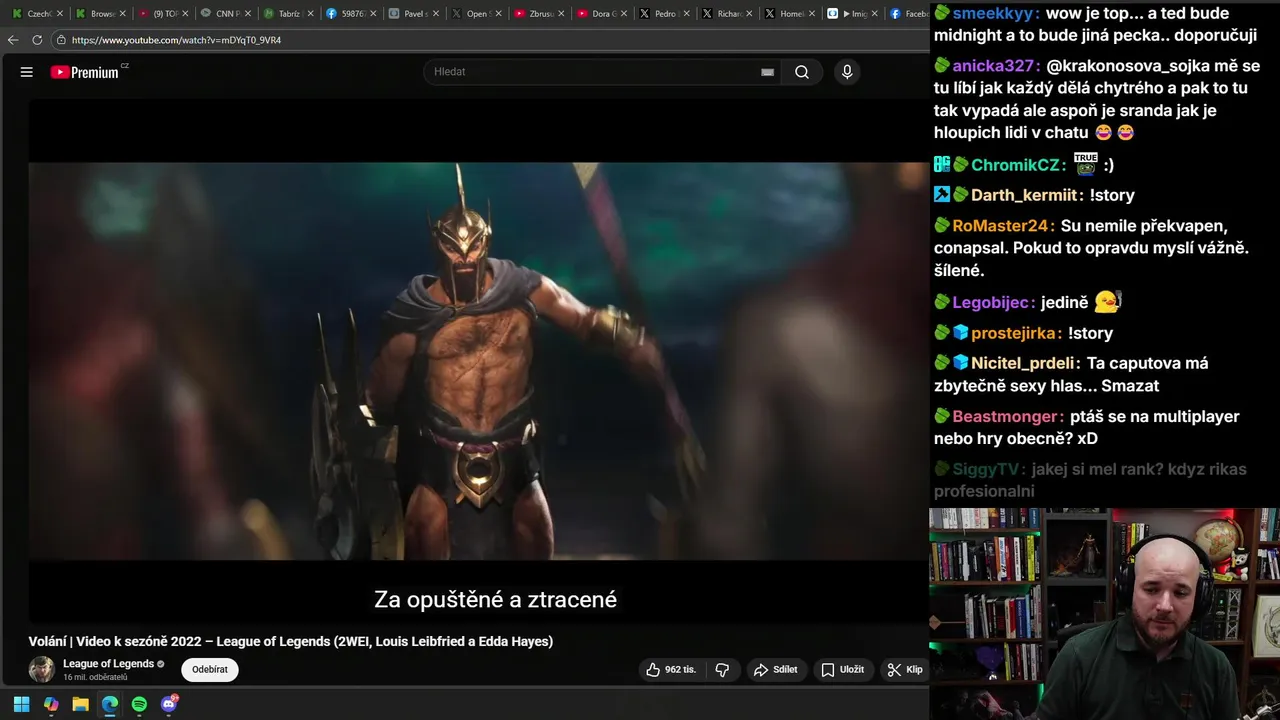Open the League of Legends channel name

click(108, 664)
